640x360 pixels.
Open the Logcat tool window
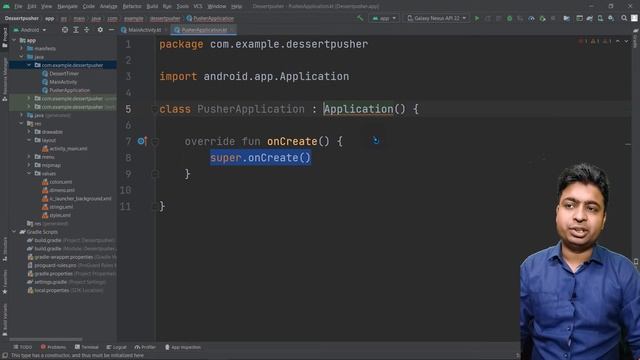(x=117, y=347)
